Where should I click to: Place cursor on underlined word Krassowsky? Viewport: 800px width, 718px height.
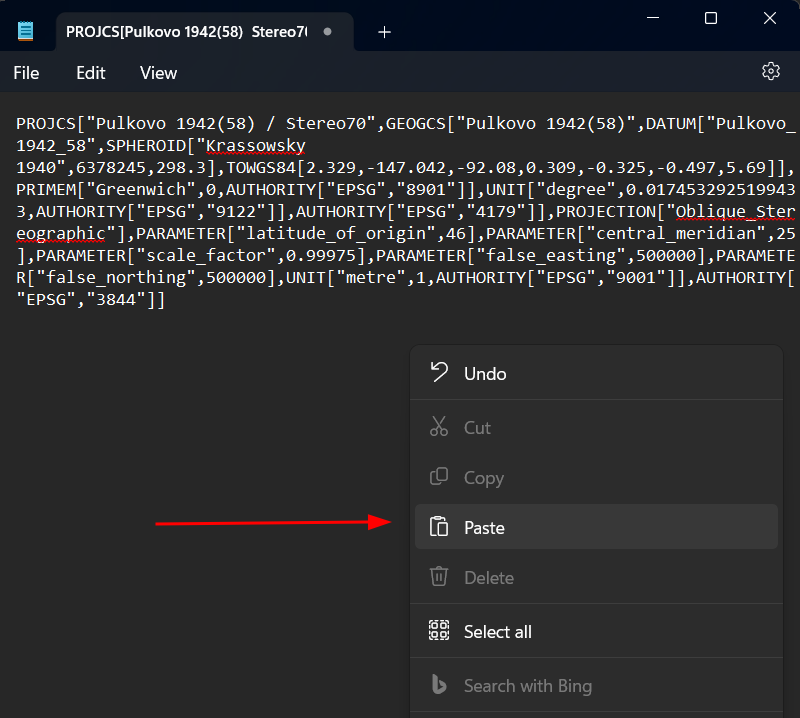click(x=255, y=145)
